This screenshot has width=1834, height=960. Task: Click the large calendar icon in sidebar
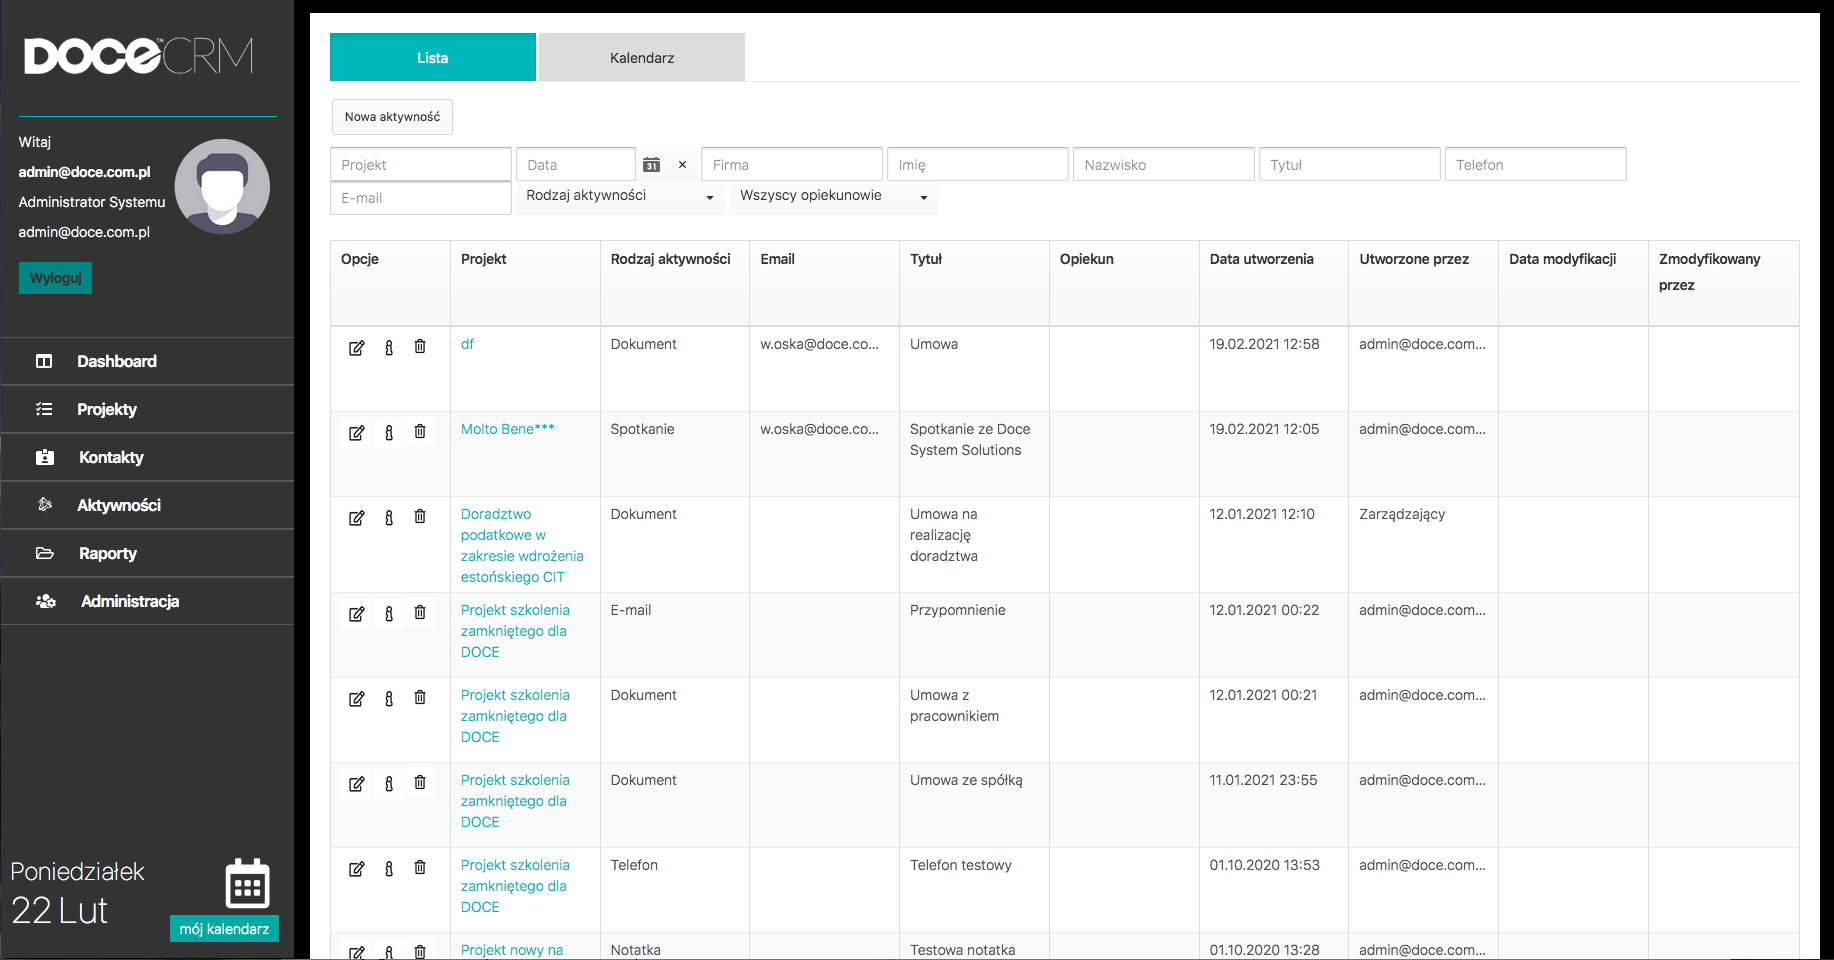247,884
